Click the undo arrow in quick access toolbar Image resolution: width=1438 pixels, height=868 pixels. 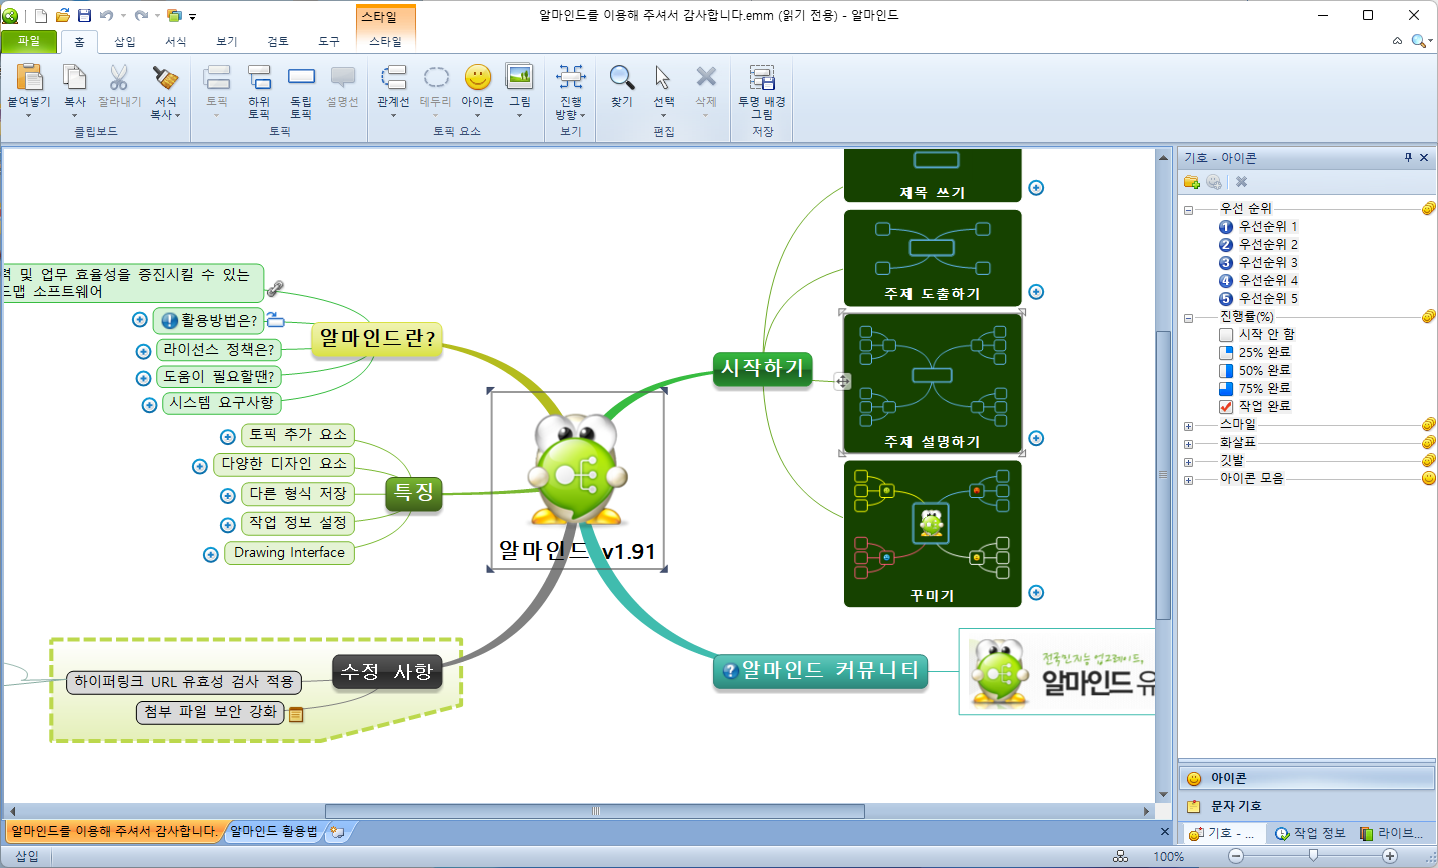click(x=106, y=15)
